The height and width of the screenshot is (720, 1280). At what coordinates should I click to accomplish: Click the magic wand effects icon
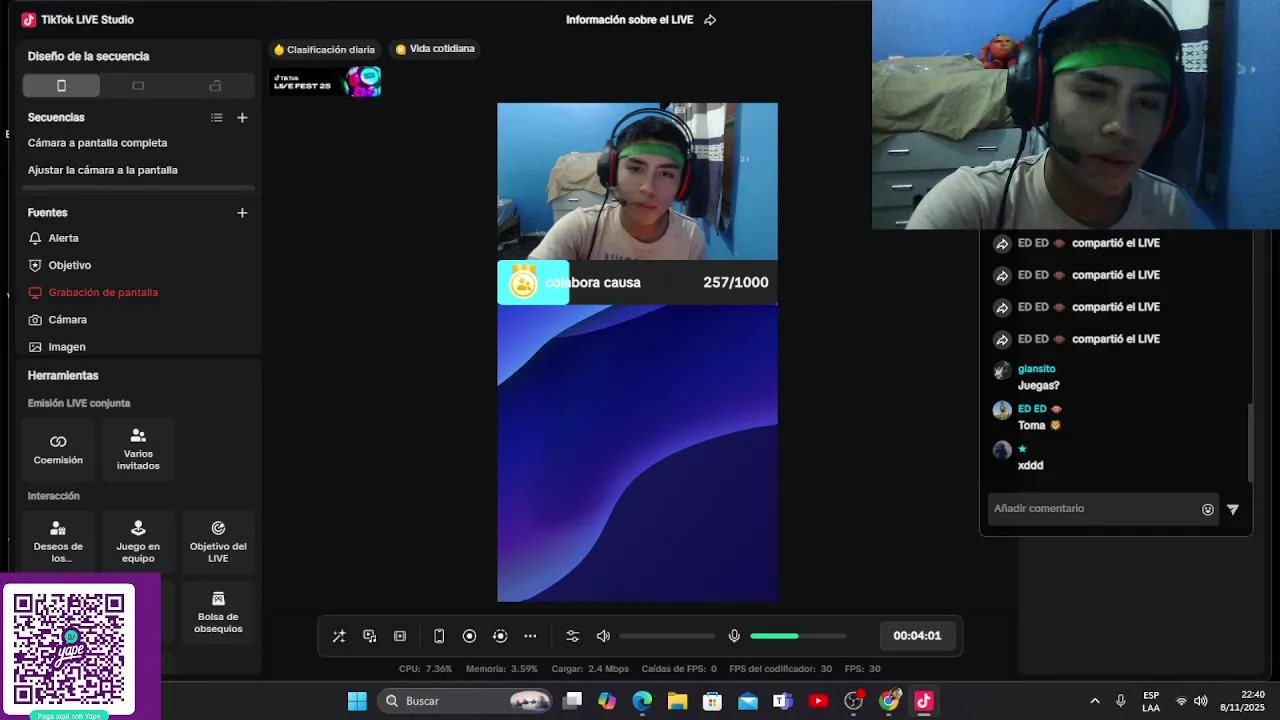coord(339,636)
